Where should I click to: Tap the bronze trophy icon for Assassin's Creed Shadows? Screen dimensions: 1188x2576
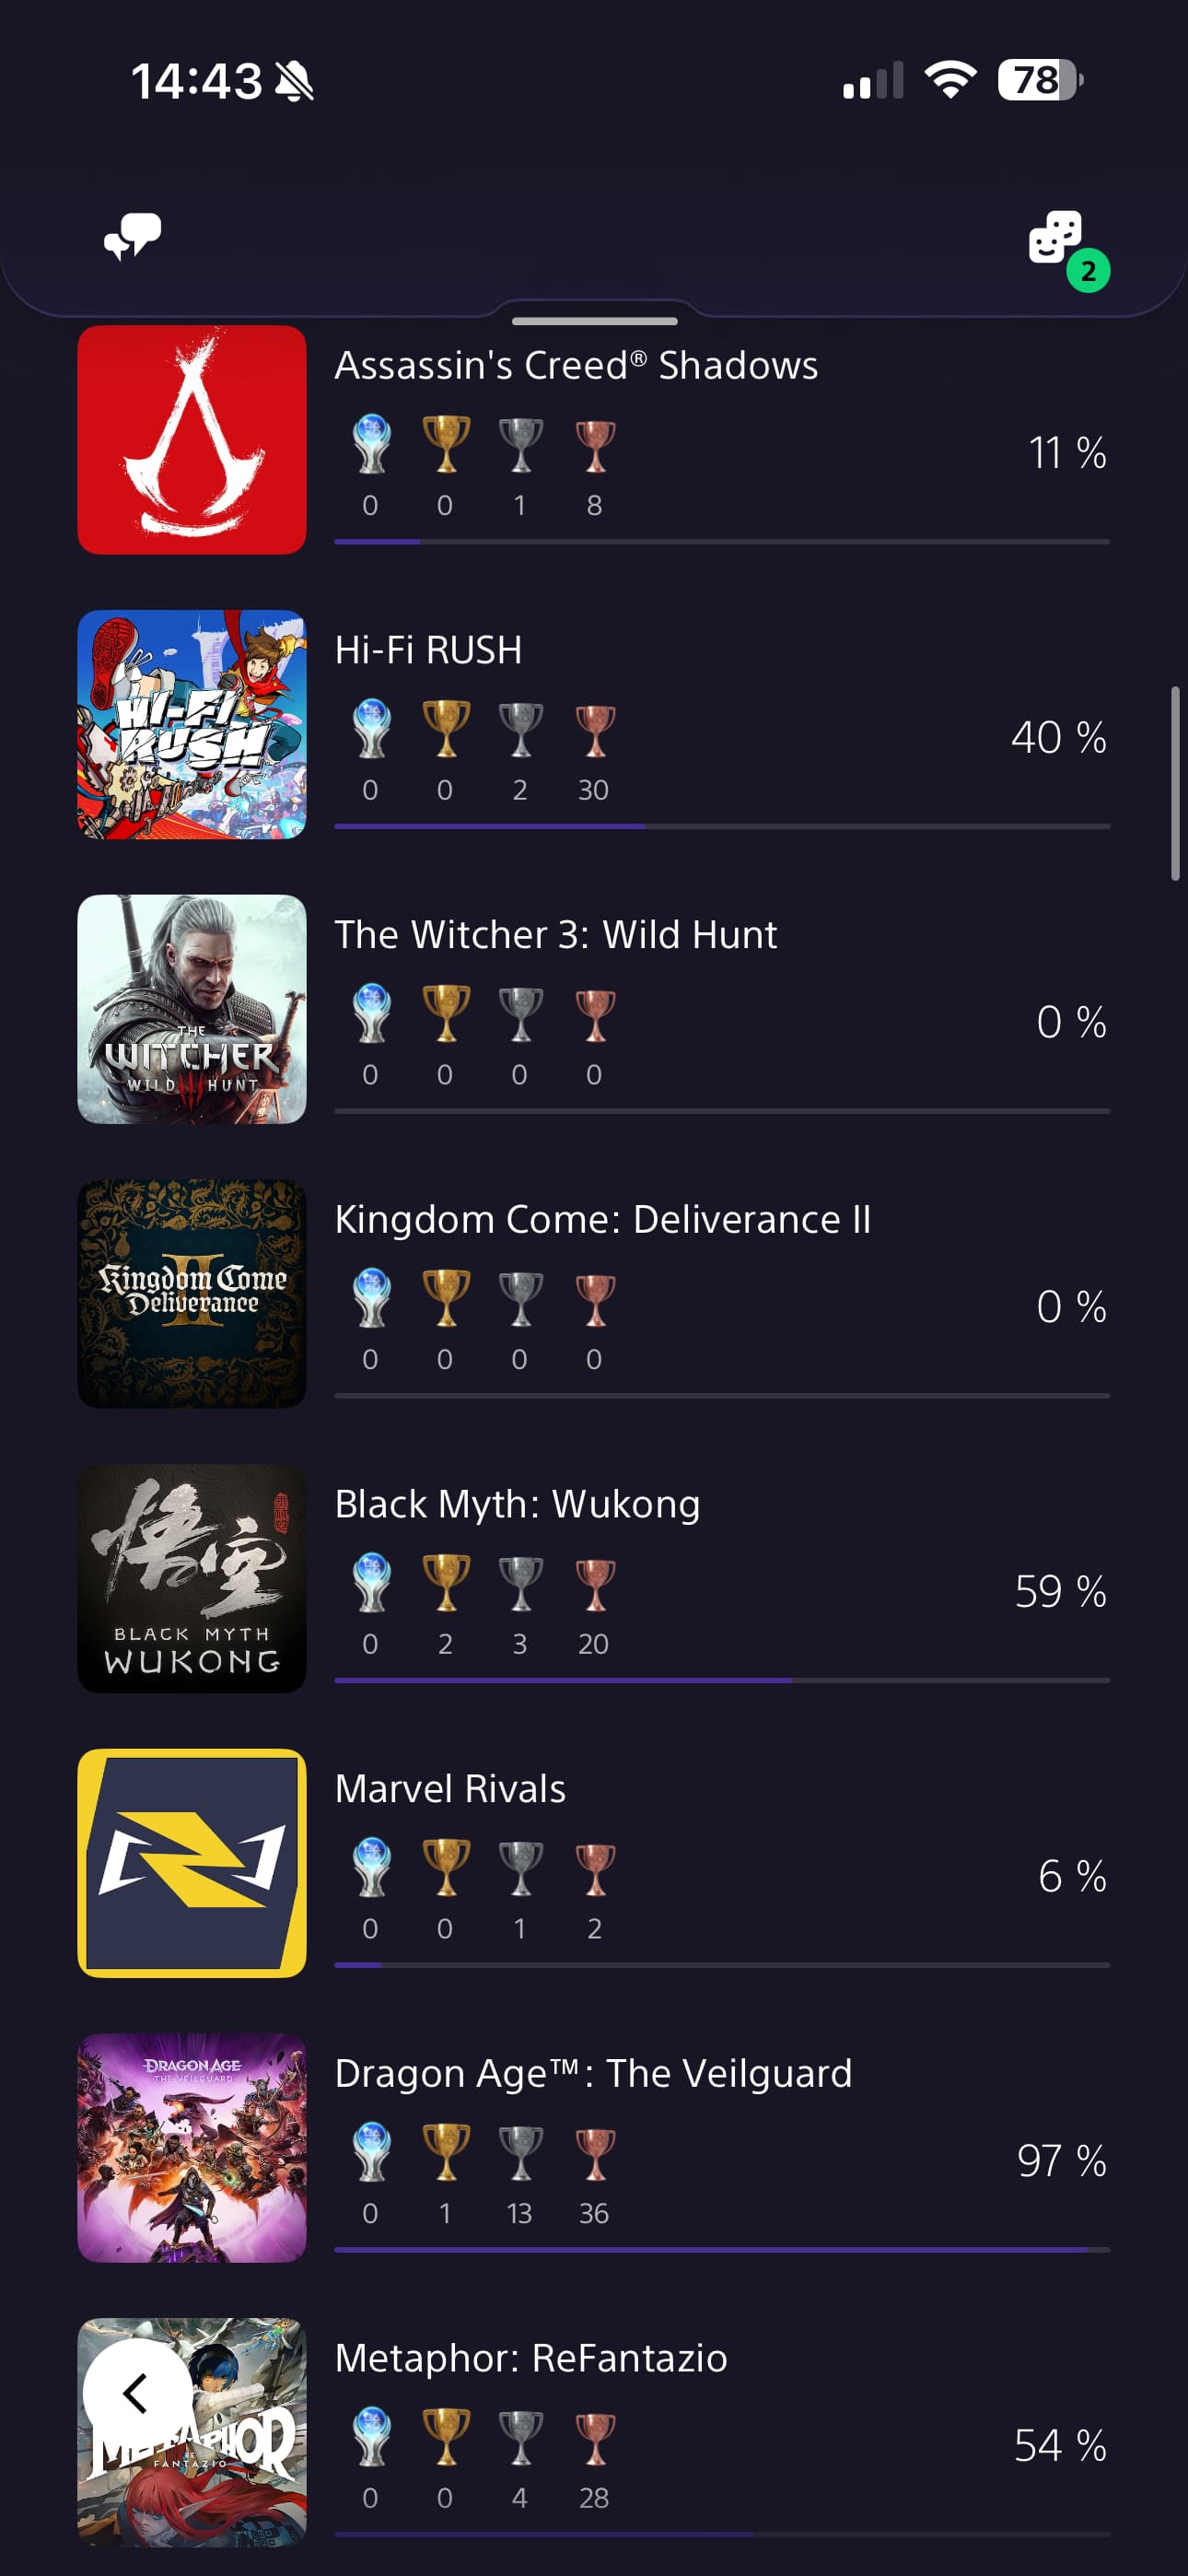(x=595, y=445)
